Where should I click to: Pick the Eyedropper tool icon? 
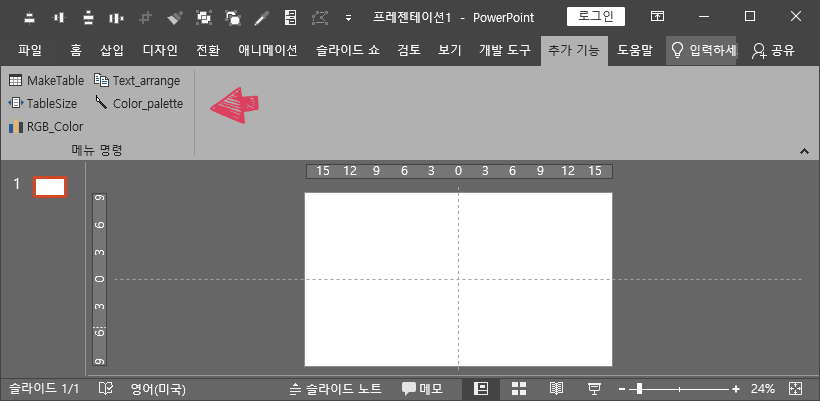(261, 17)
